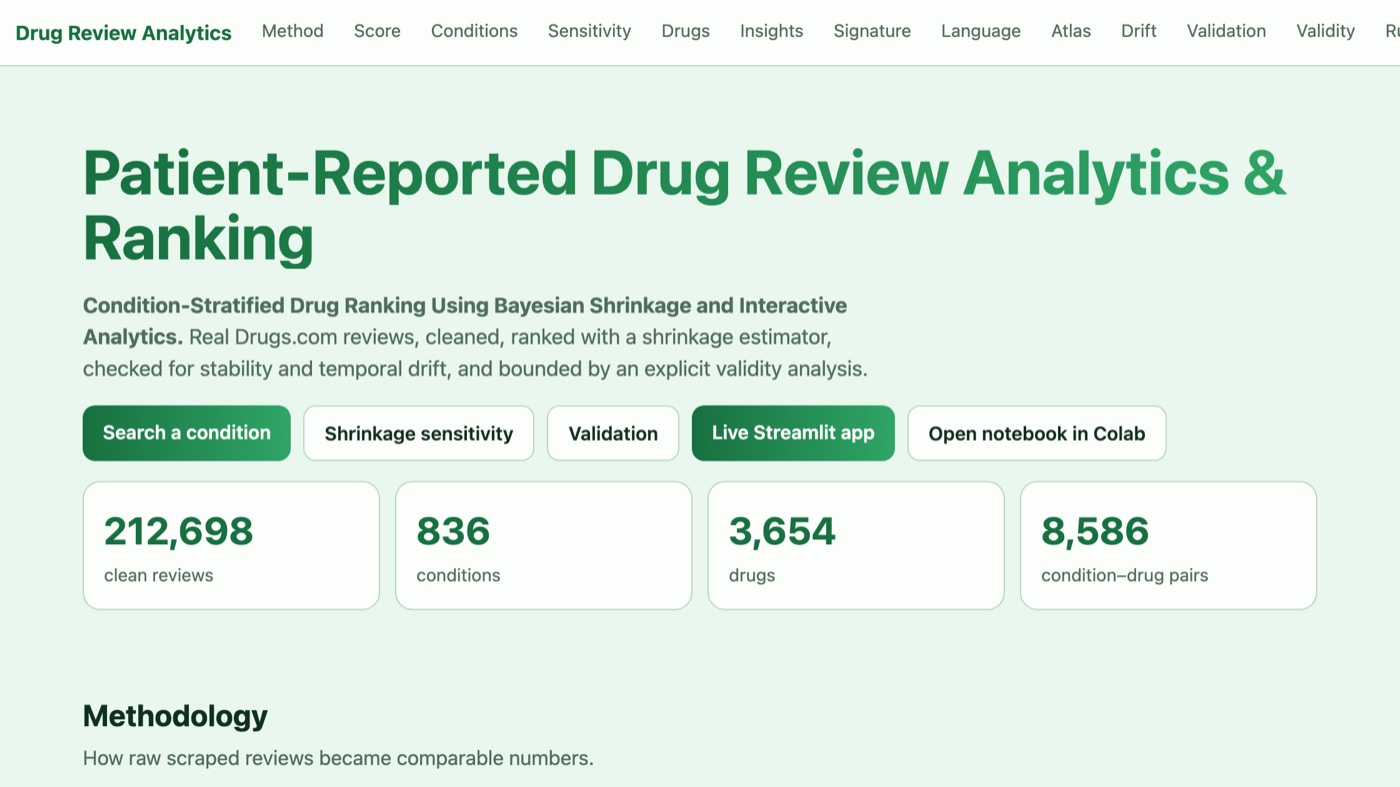
Task: Click the page title Patient-Reported Drug Review Analytics
Action: 684,205
